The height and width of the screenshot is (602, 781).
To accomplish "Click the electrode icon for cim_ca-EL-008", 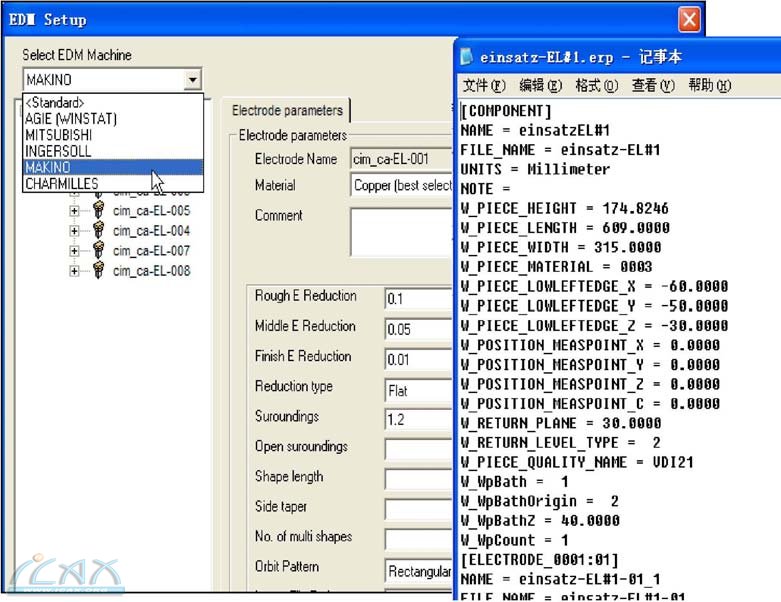I will 98,271.
